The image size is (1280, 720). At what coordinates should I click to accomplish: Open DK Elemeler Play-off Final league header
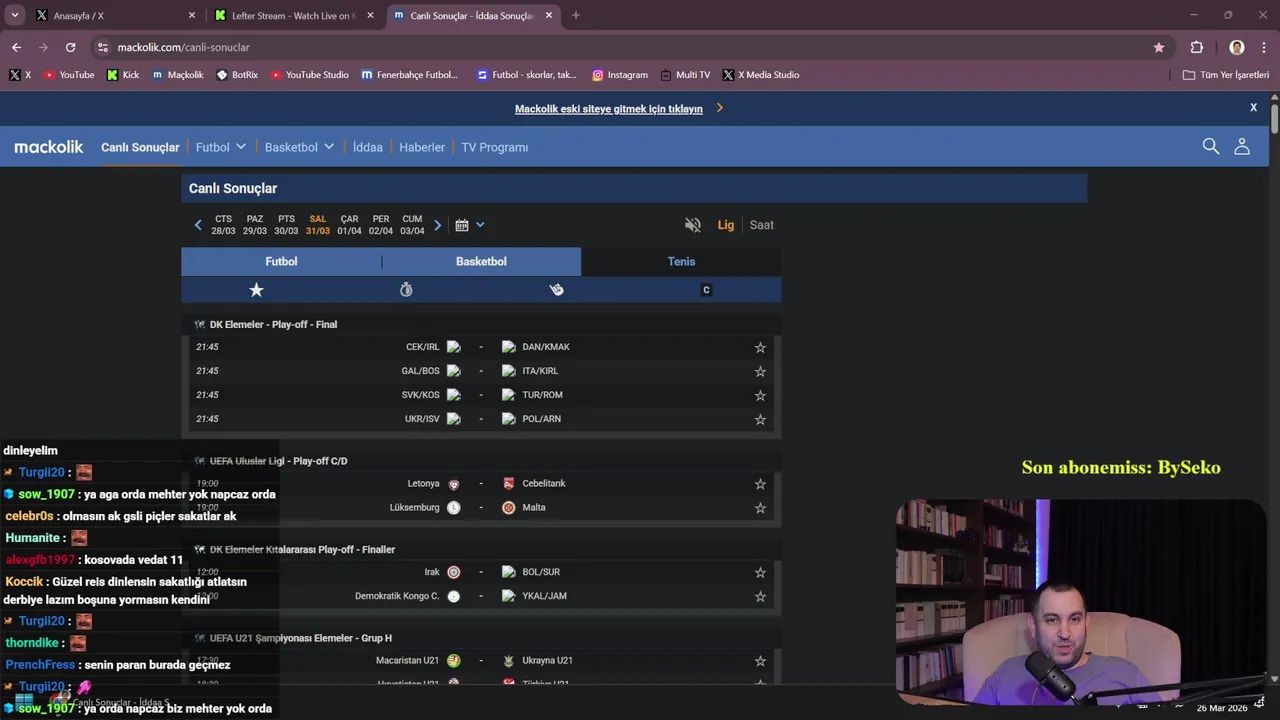[273, 325]
